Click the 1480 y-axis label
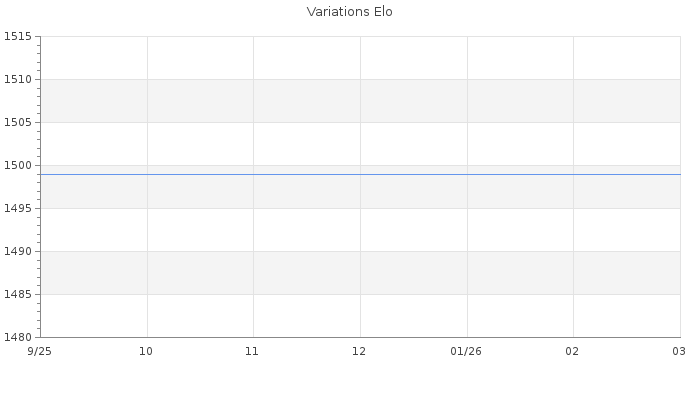 (x=18, y=338)
